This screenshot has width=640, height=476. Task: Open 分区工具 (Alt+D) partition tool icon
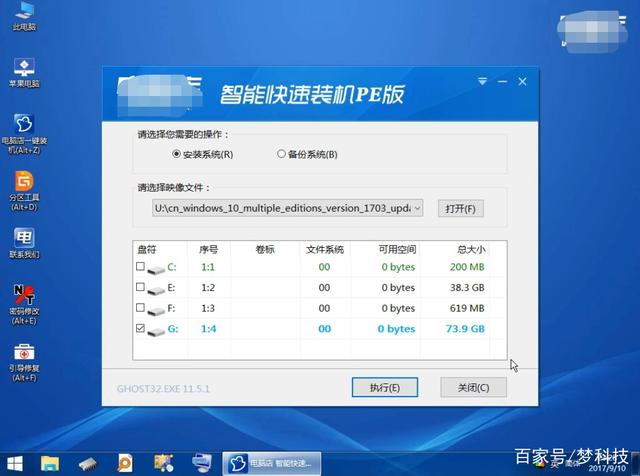(x=24, y=191)
